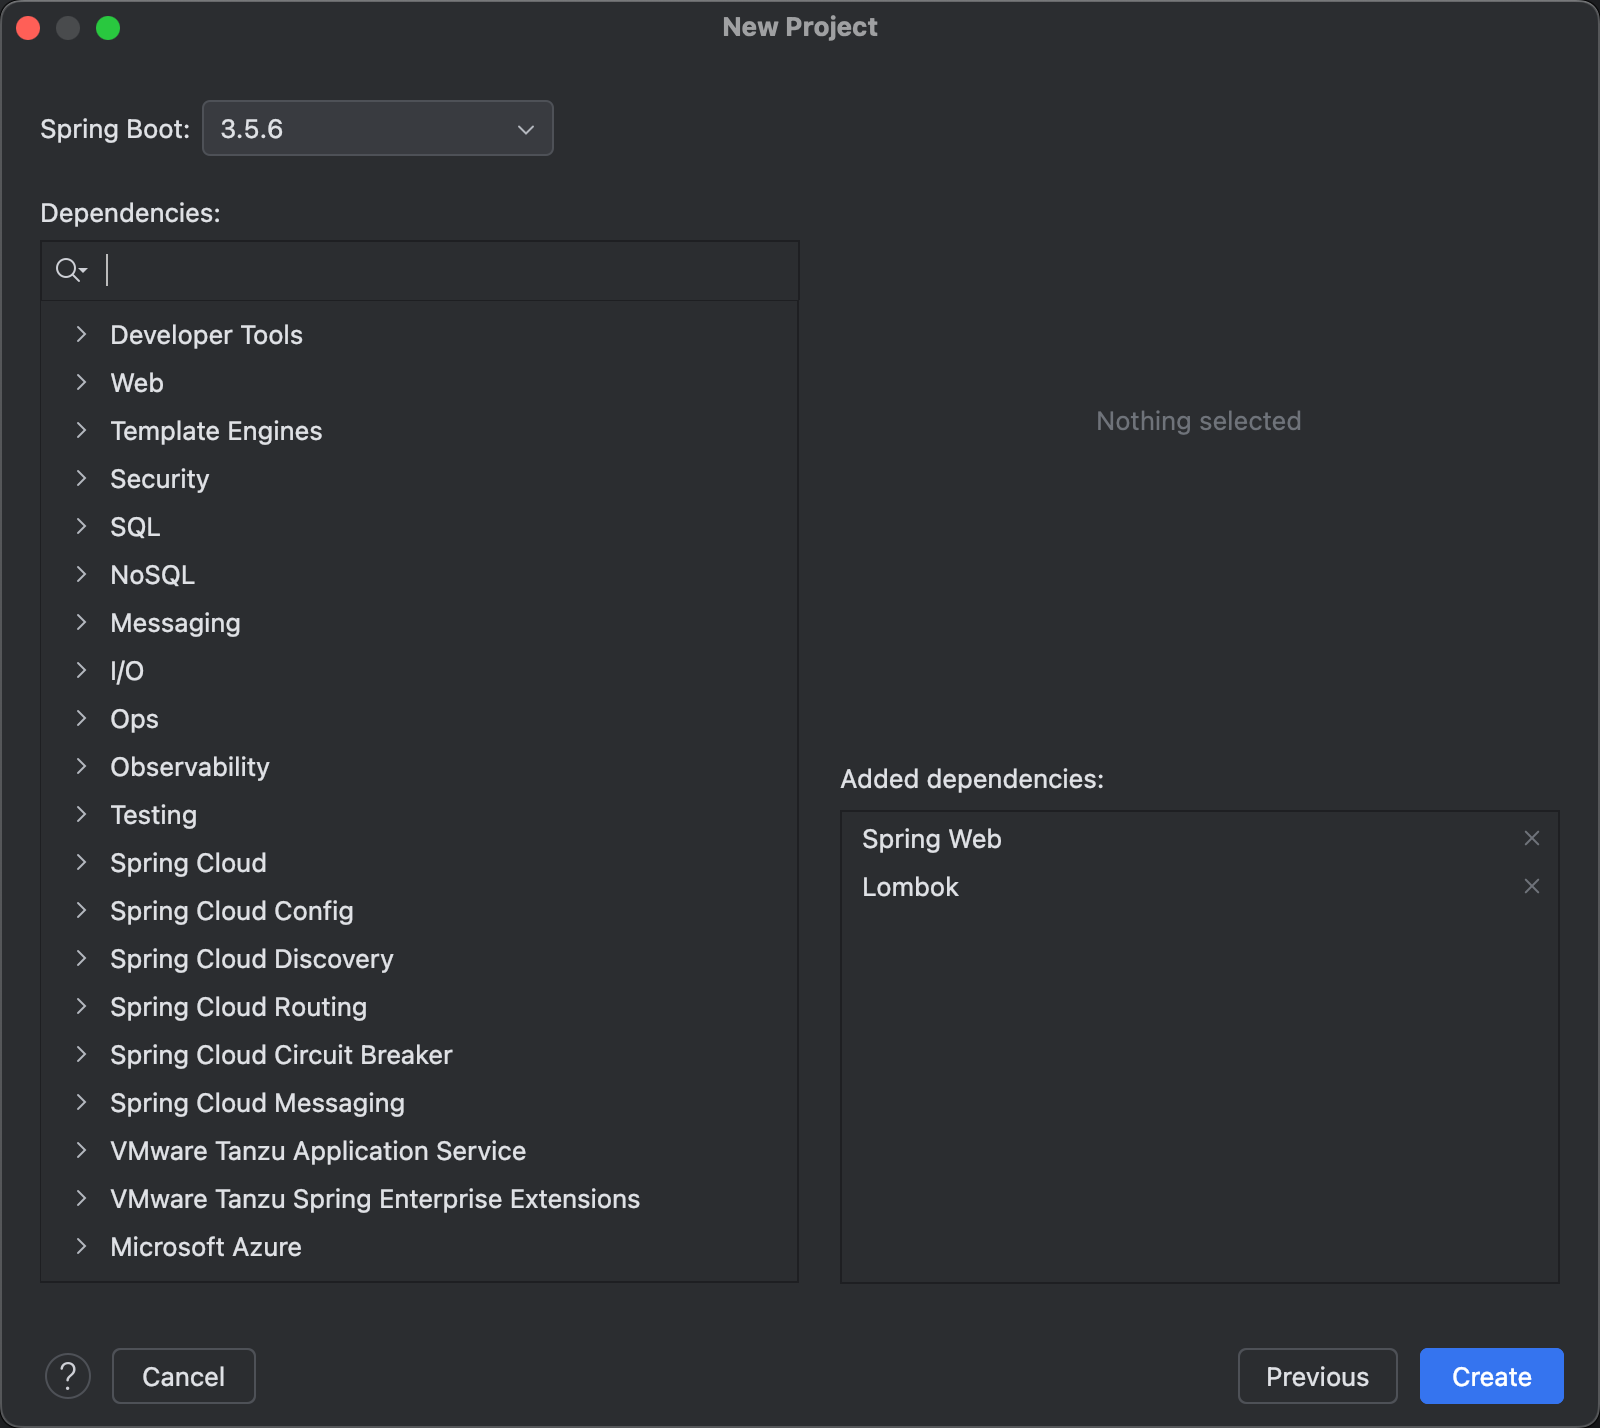
Task: Close the New Project window
Action: pos(28,28)
